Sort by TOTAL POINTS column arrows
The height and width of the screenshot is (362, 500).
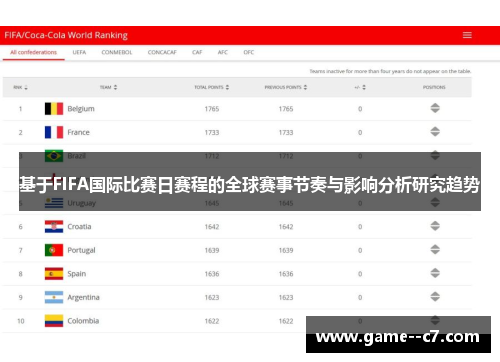227,87
